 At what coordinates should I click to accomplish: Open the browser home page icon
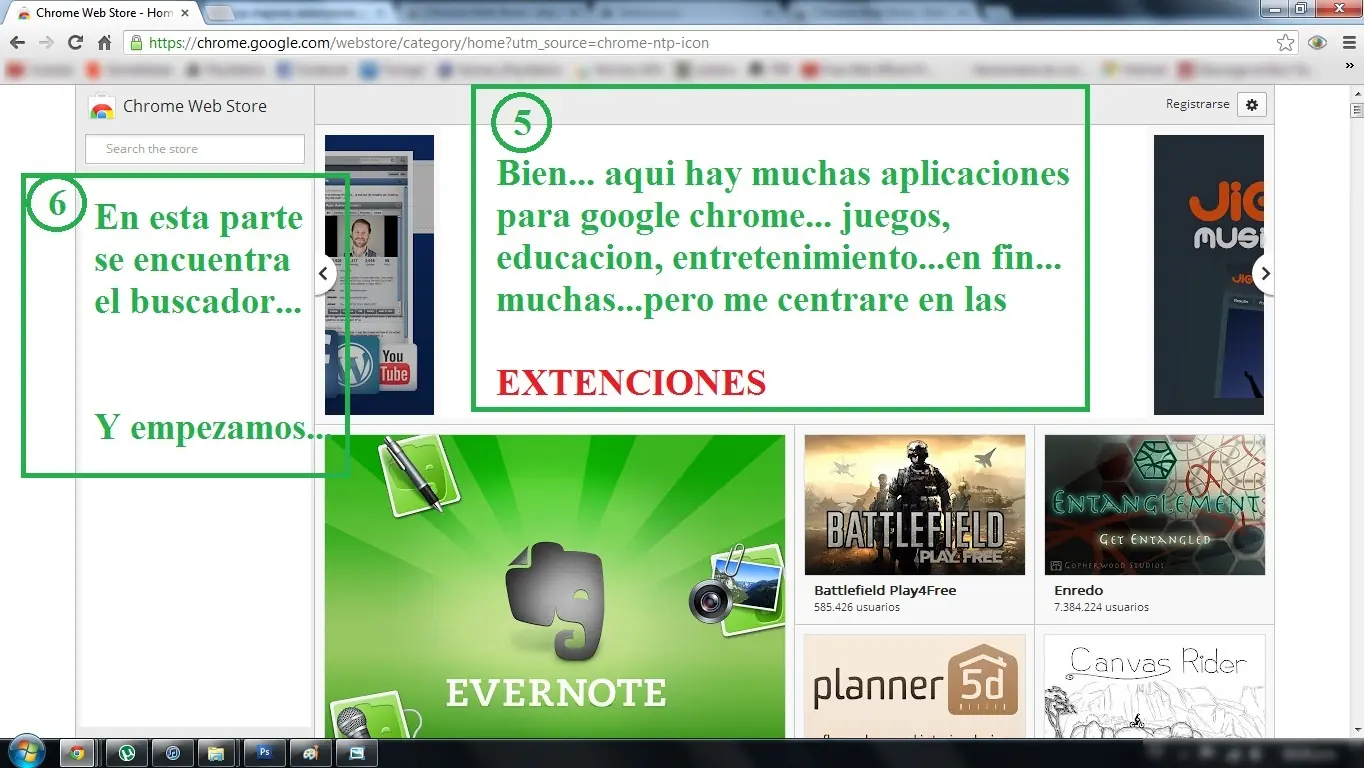(104, 43)
